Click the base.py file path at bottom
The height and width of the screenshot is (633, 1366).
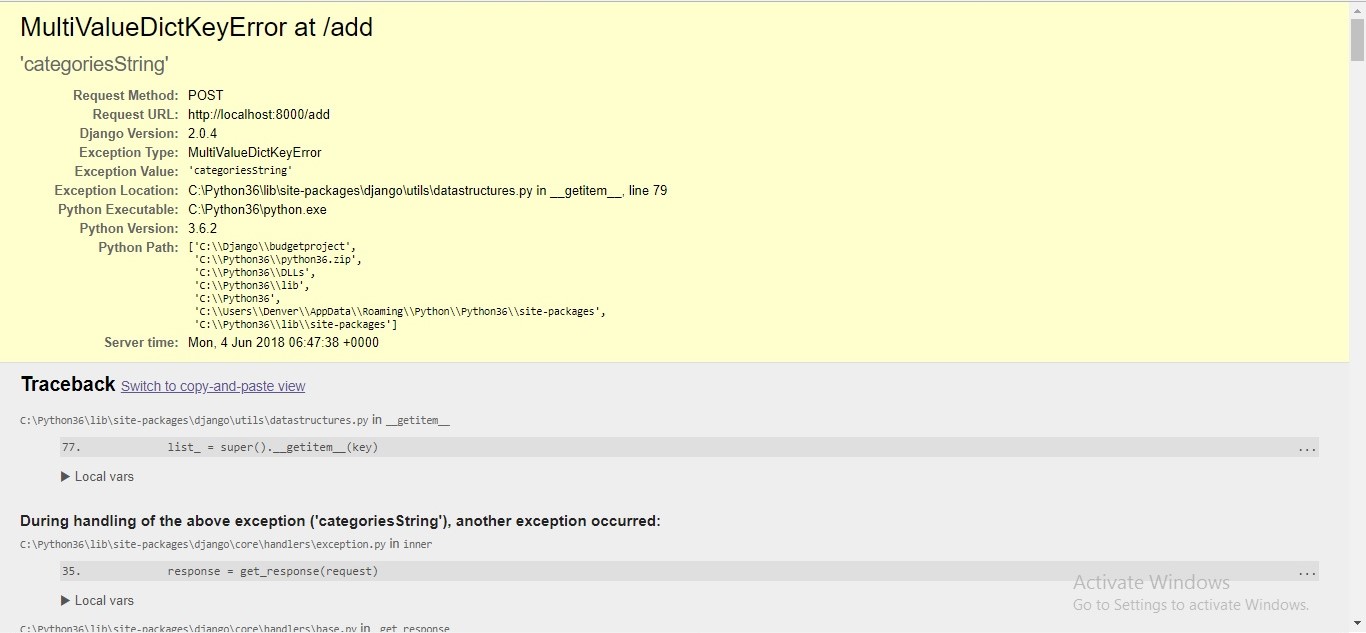189,628
